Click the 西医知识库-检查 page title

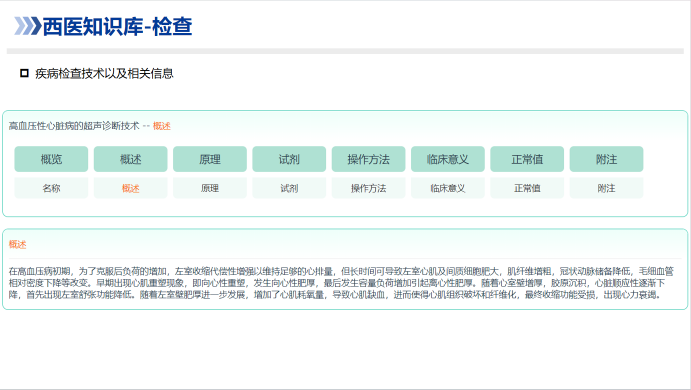pyautogui.click(x=117, y=26)
